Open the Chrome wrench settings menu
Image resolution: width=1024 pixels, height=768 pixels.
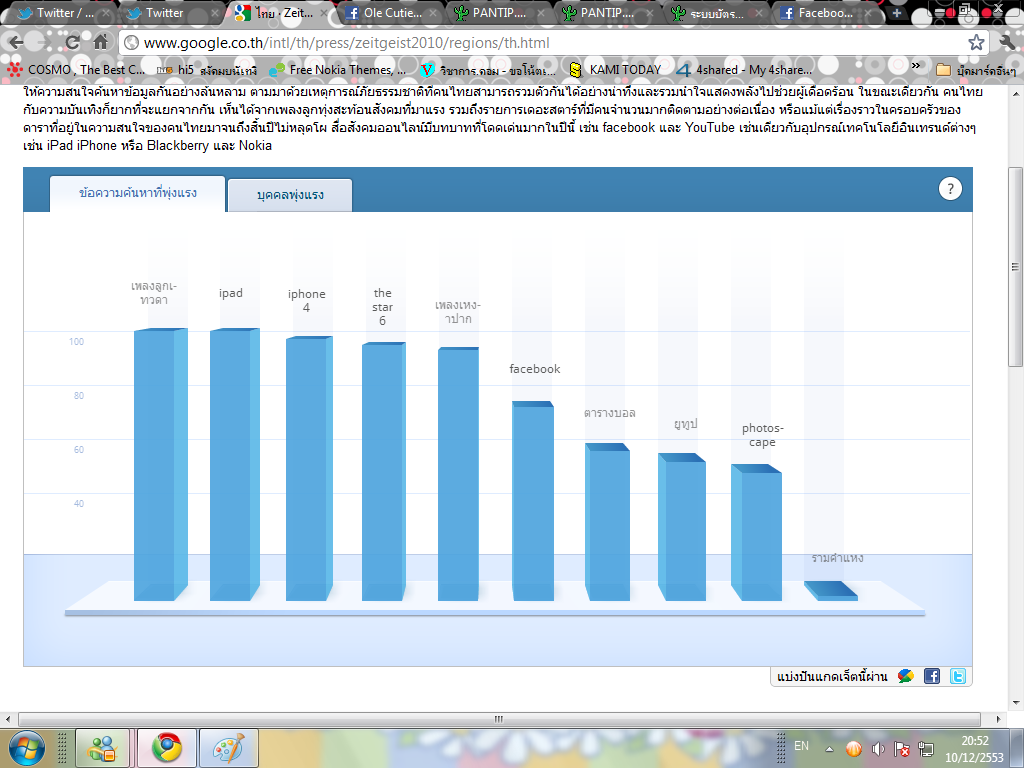click(1008, 43)
